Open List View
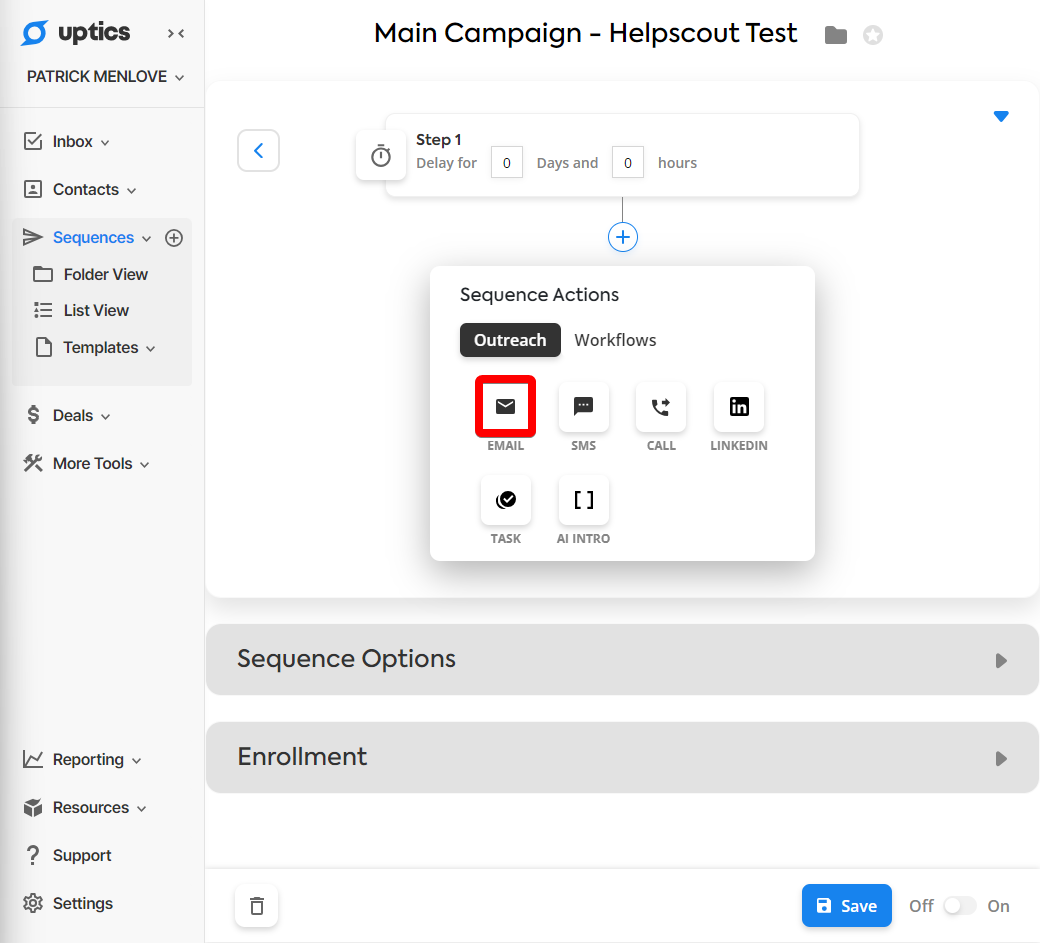Image resolution: width=1040 pixels, height=943 pixels. [82, 310]
